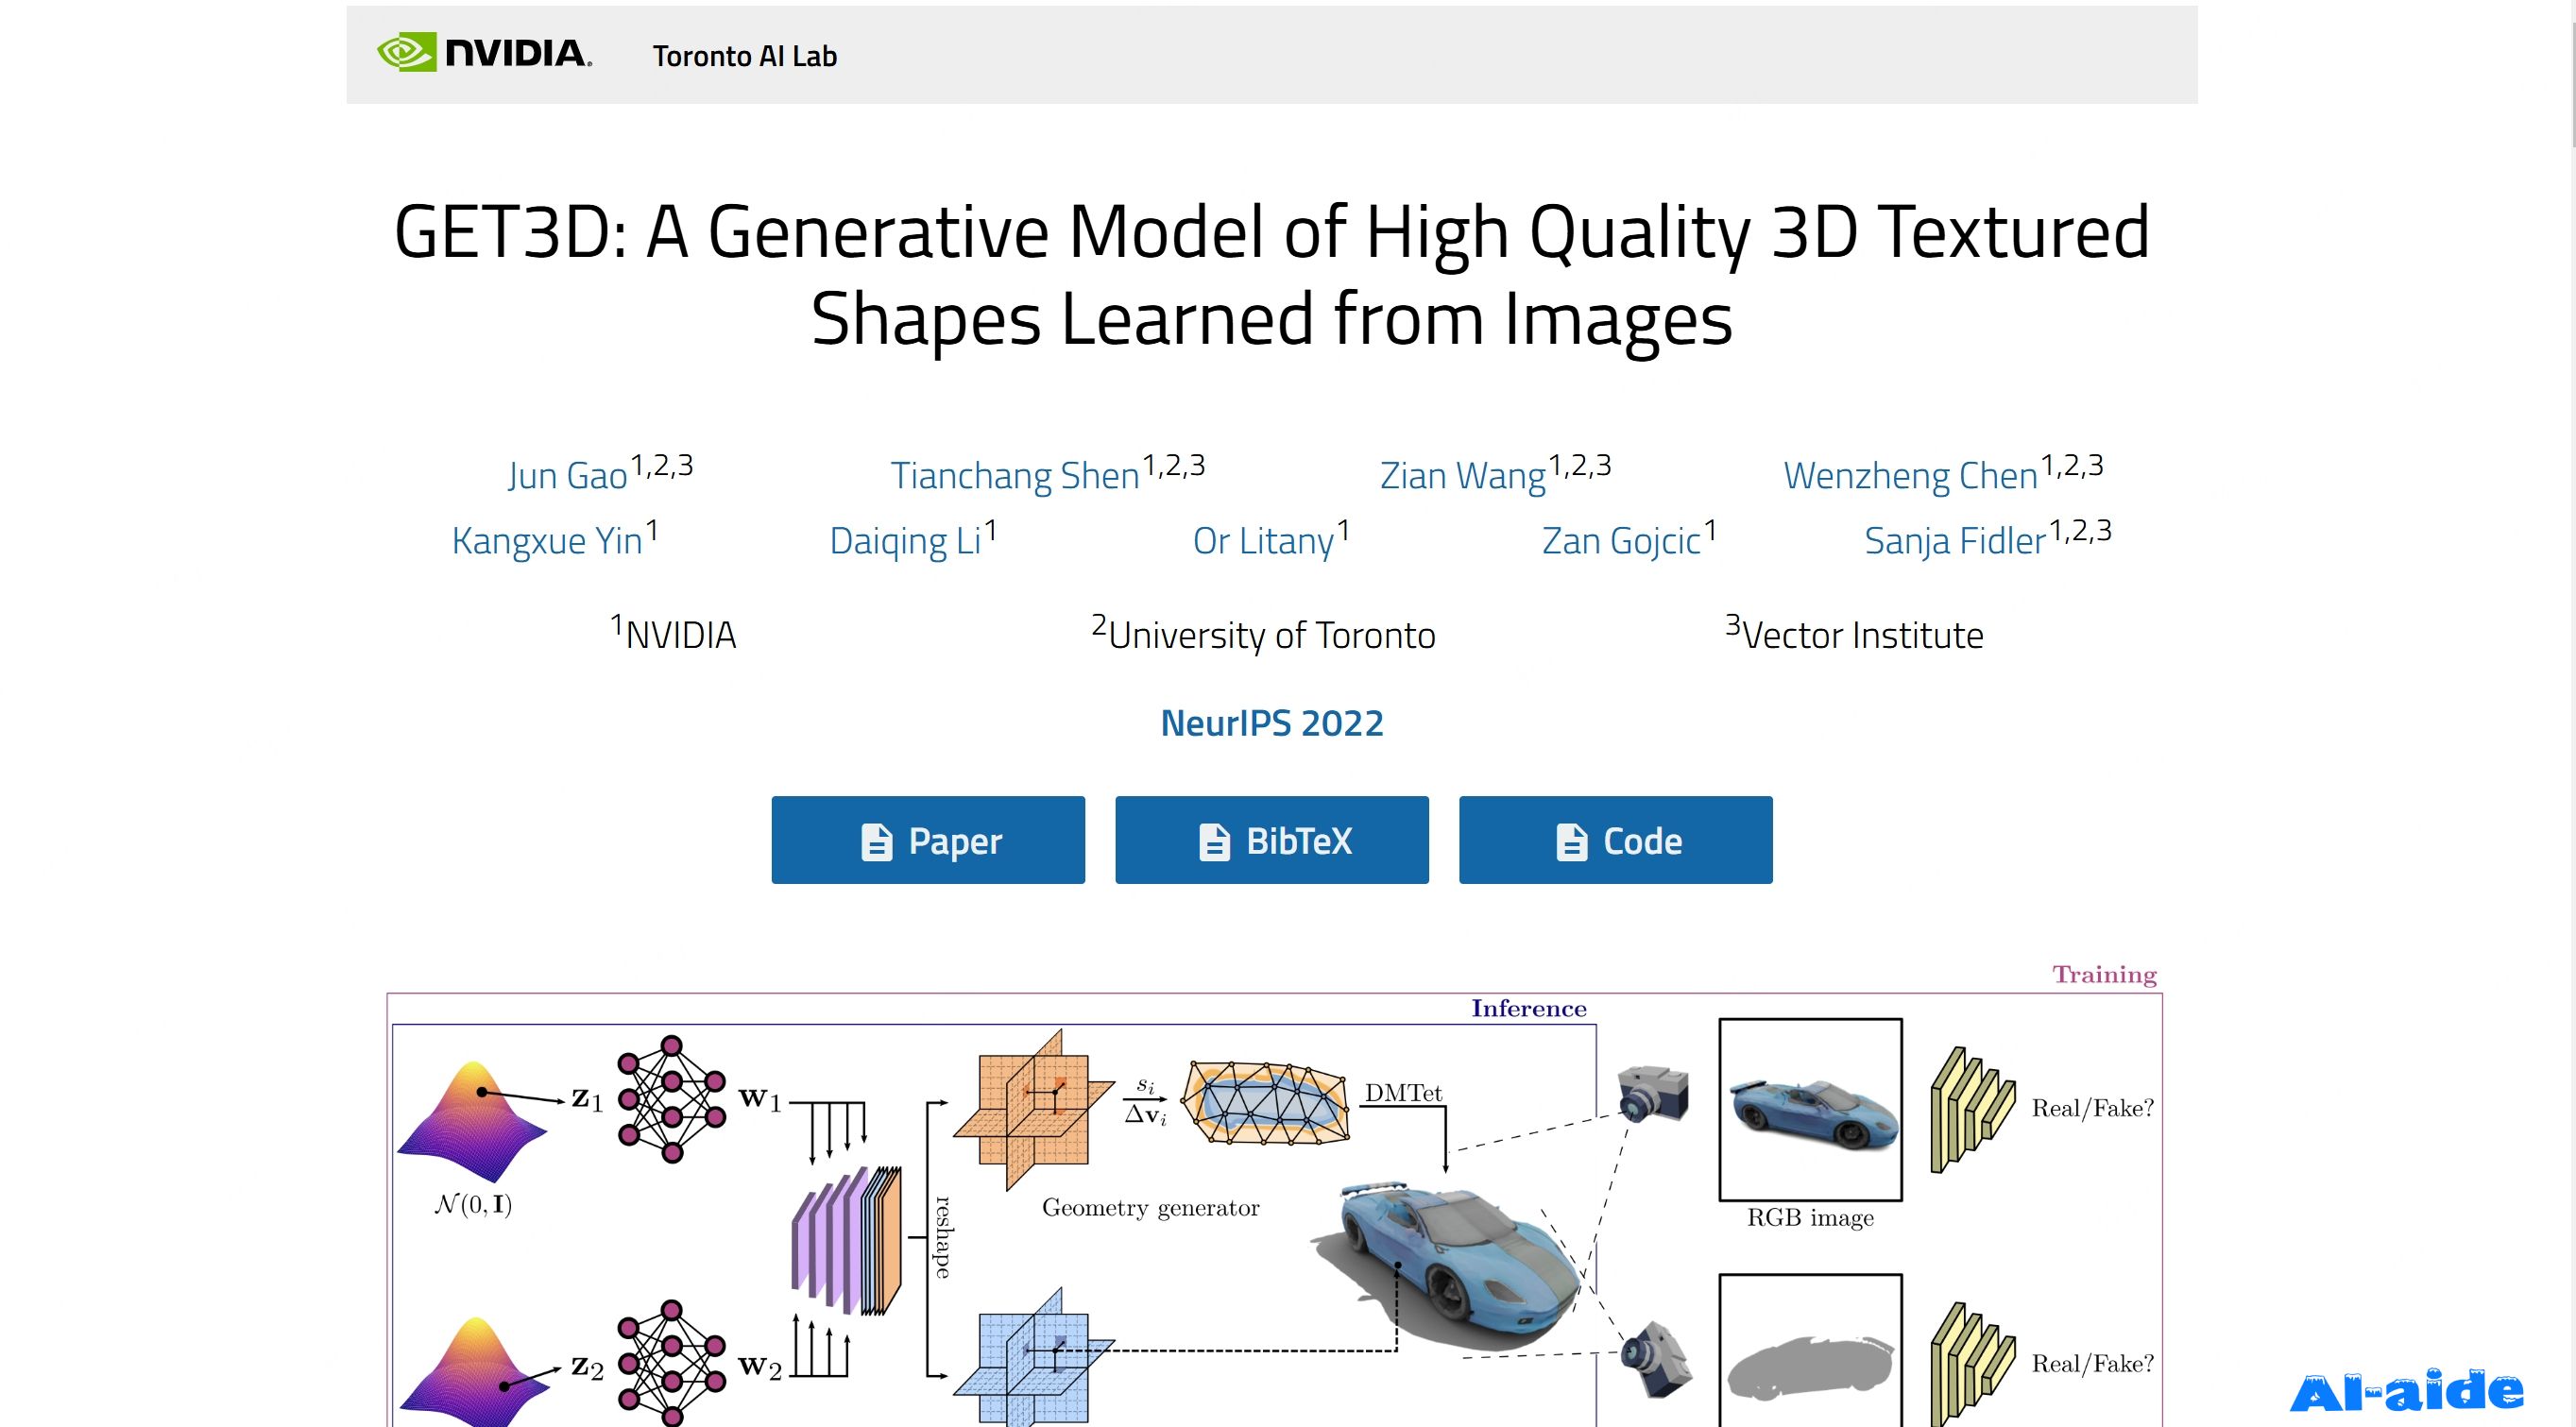Open Daiqing Li's author link
Screen dimensions: 2576x1427
point(905,540)
